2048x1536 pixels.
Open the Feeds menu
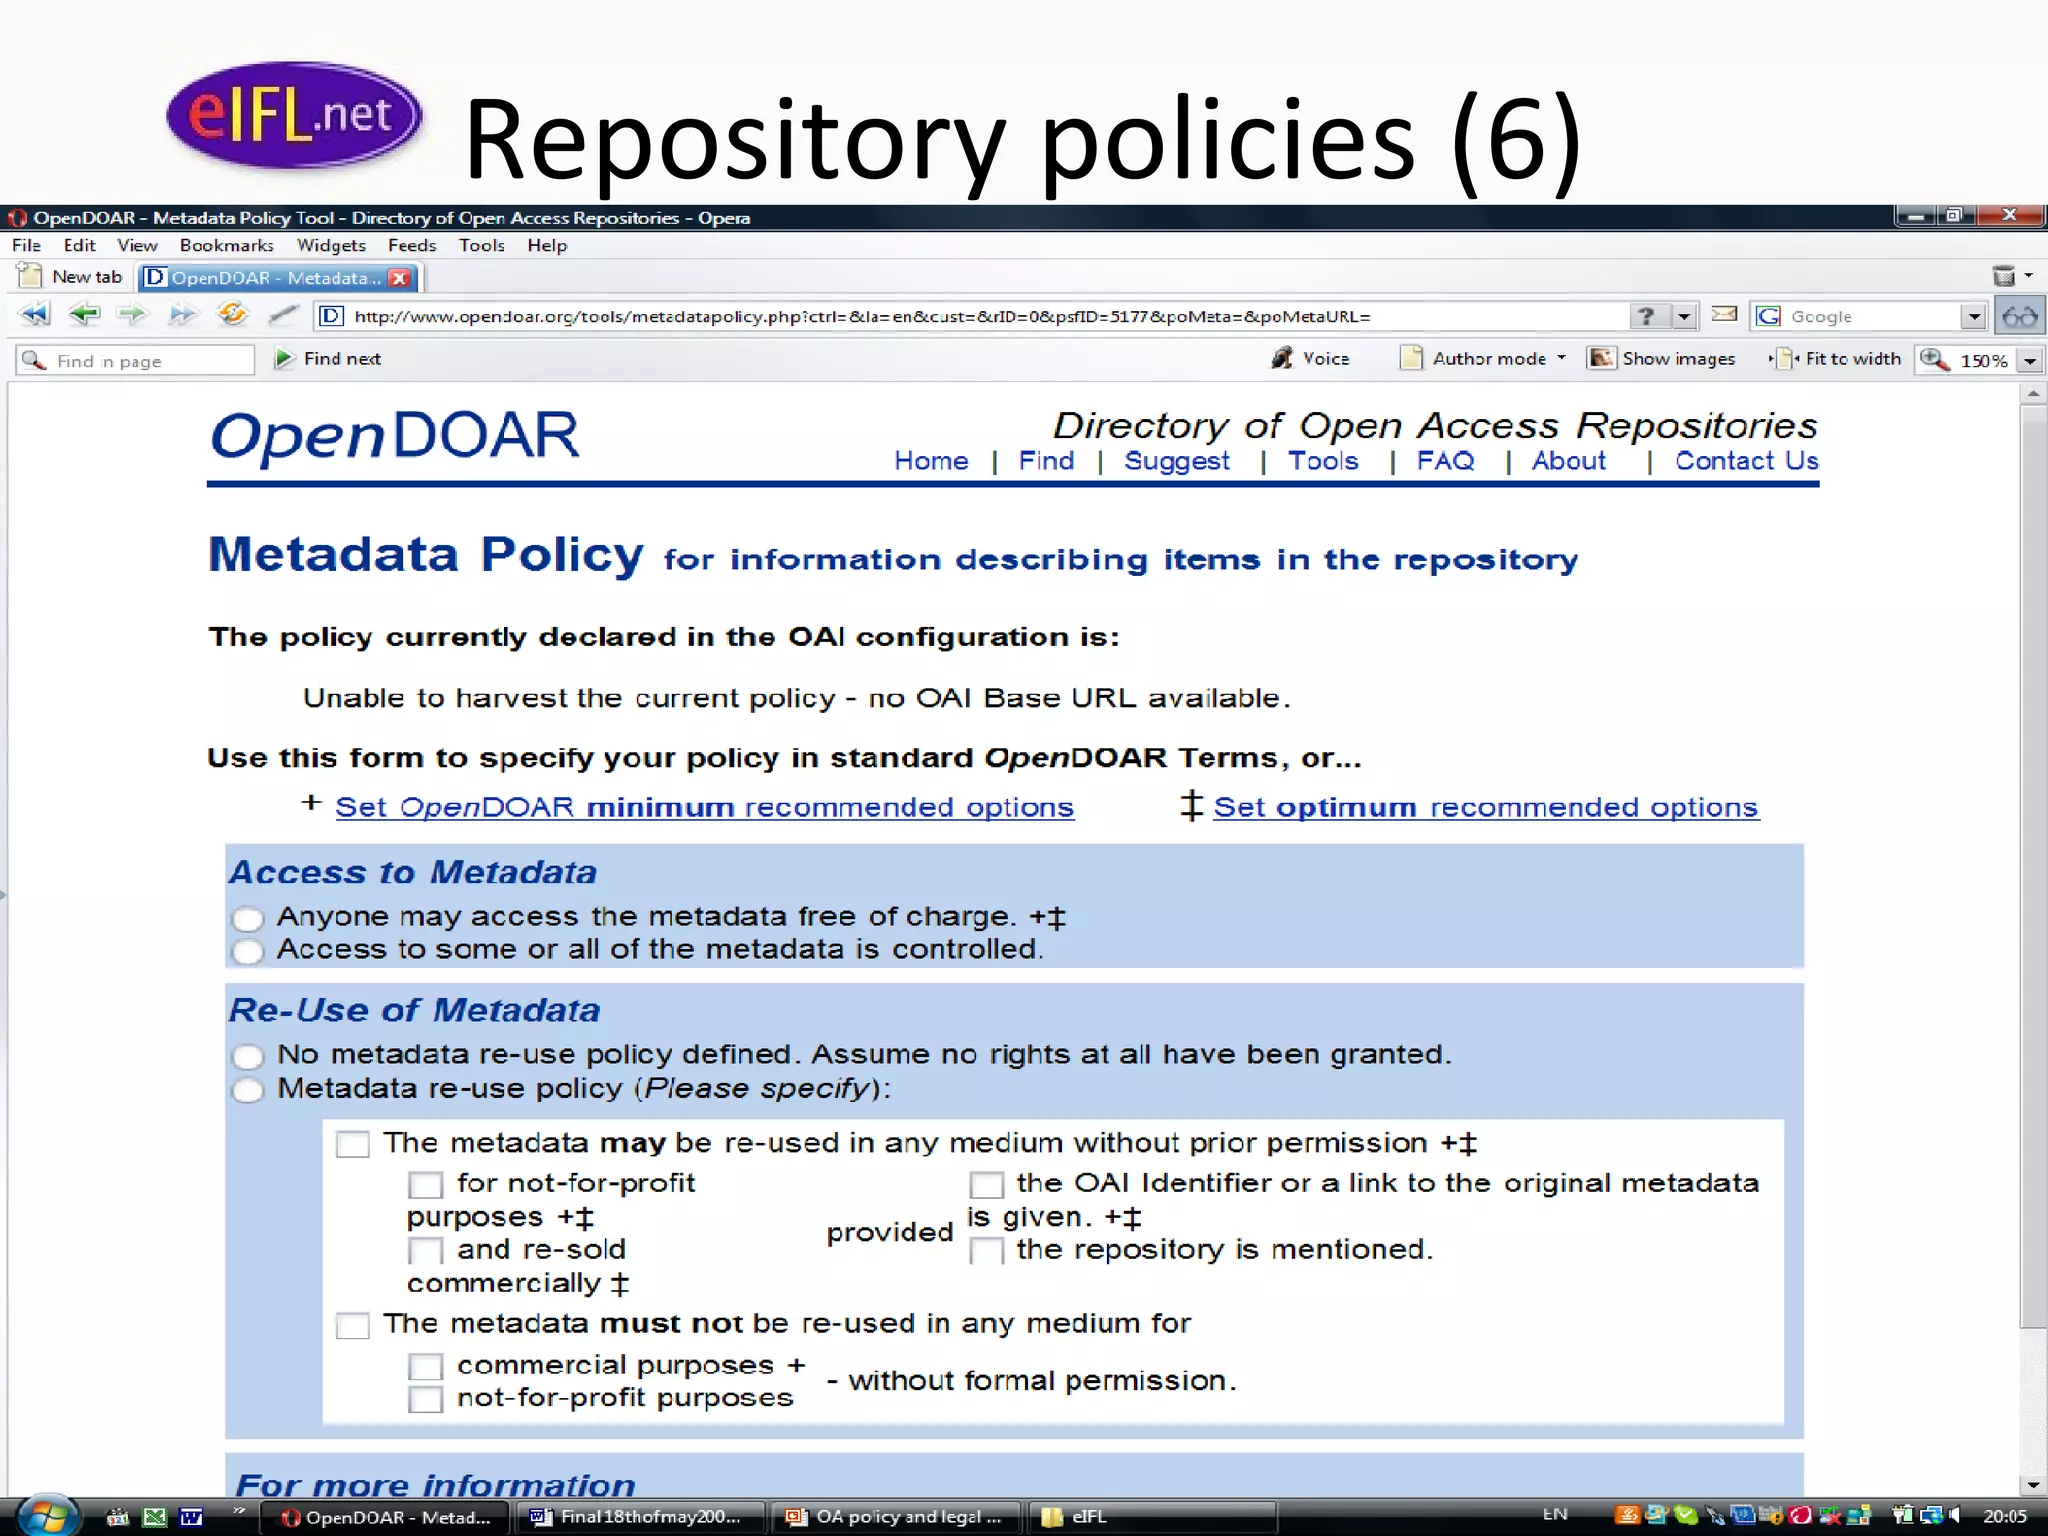pos(412,245)
